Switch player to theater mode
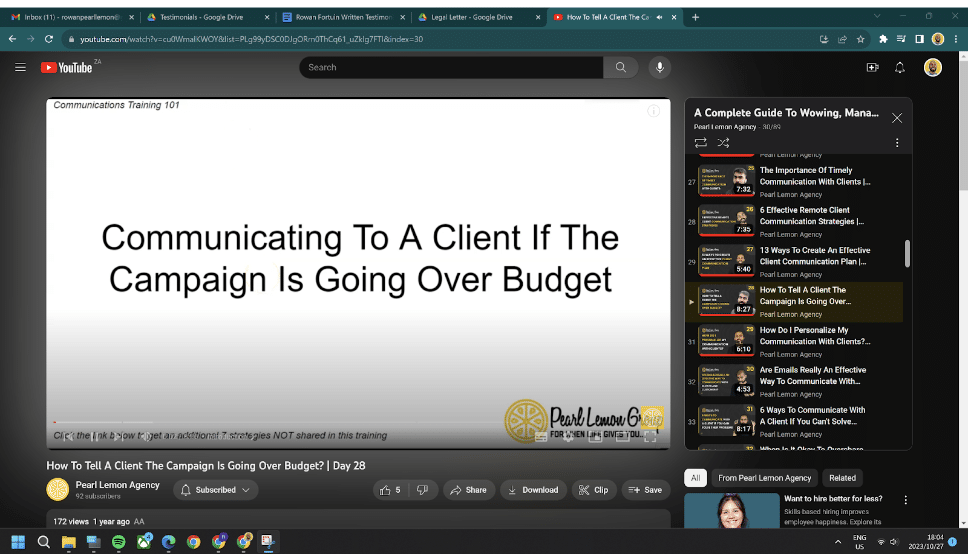The height and width of the screenshot is (554, 974). (x=623, y=437)
